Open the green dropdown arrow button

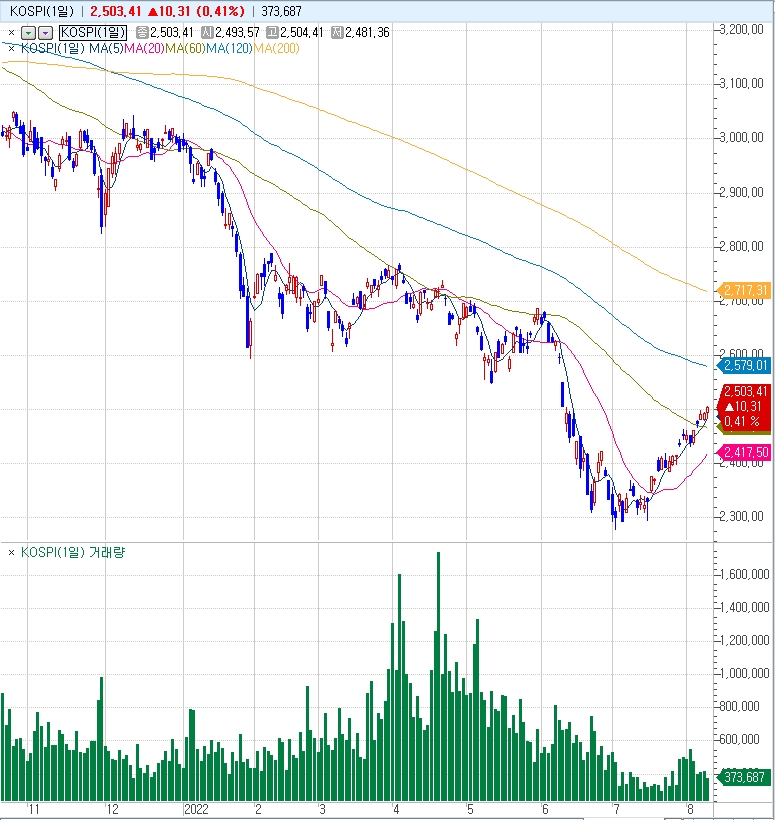coord(28,33)
